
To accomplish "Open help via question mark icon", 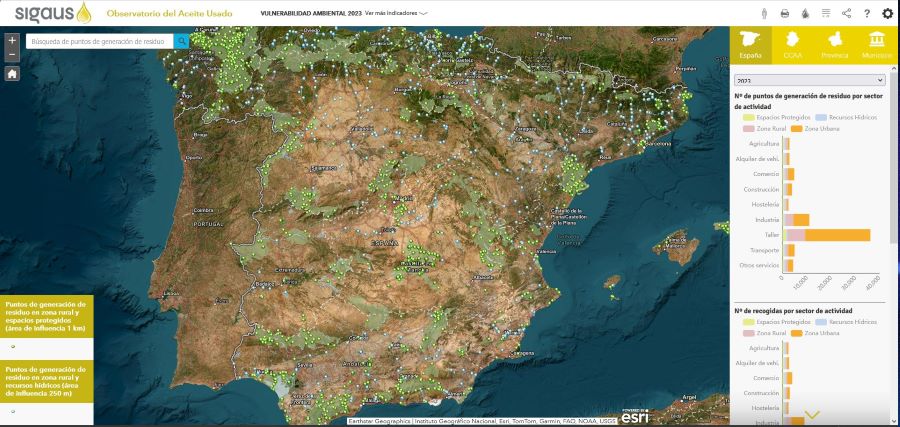I will (867, 14).
